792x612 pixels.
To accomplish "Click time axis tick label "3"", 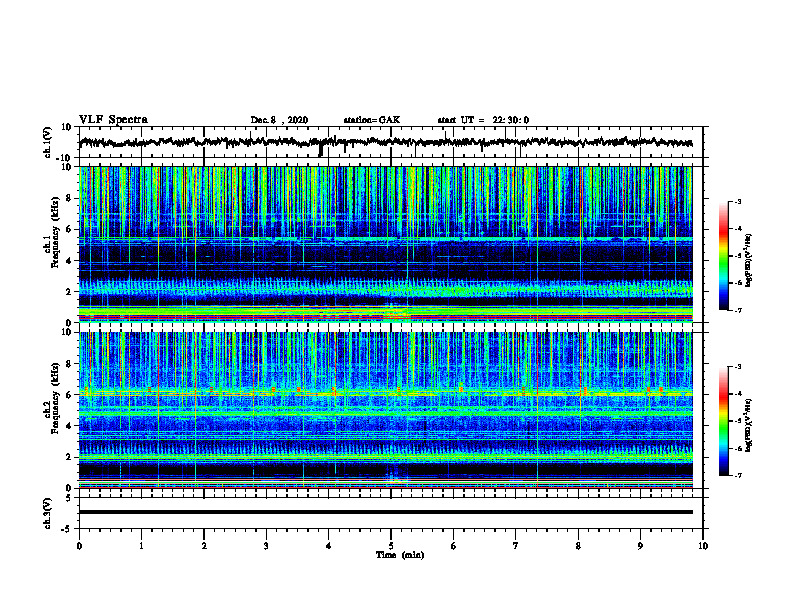I will [x=266, y=546].
